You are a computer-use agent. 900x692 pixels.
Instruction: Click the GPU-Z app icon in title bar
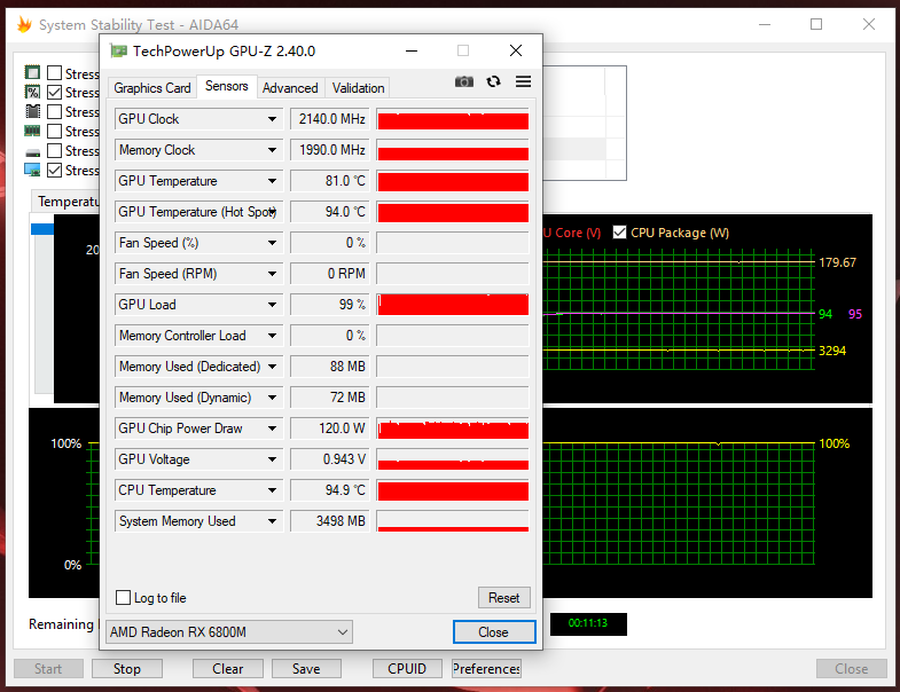pos(118,51)
